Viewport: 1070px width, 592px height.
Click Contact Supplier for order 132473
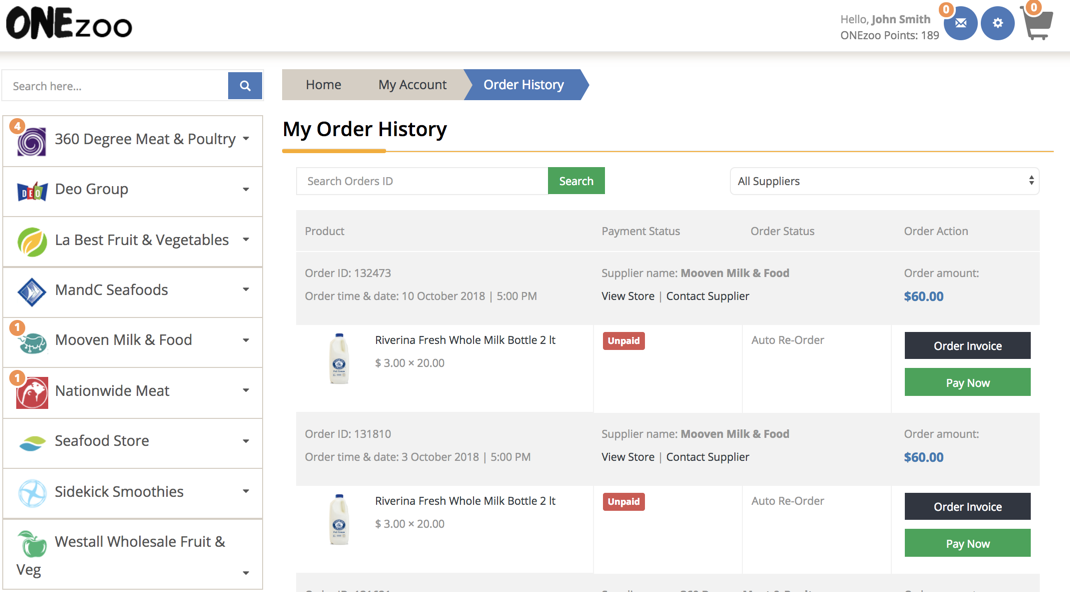point(708,296)
